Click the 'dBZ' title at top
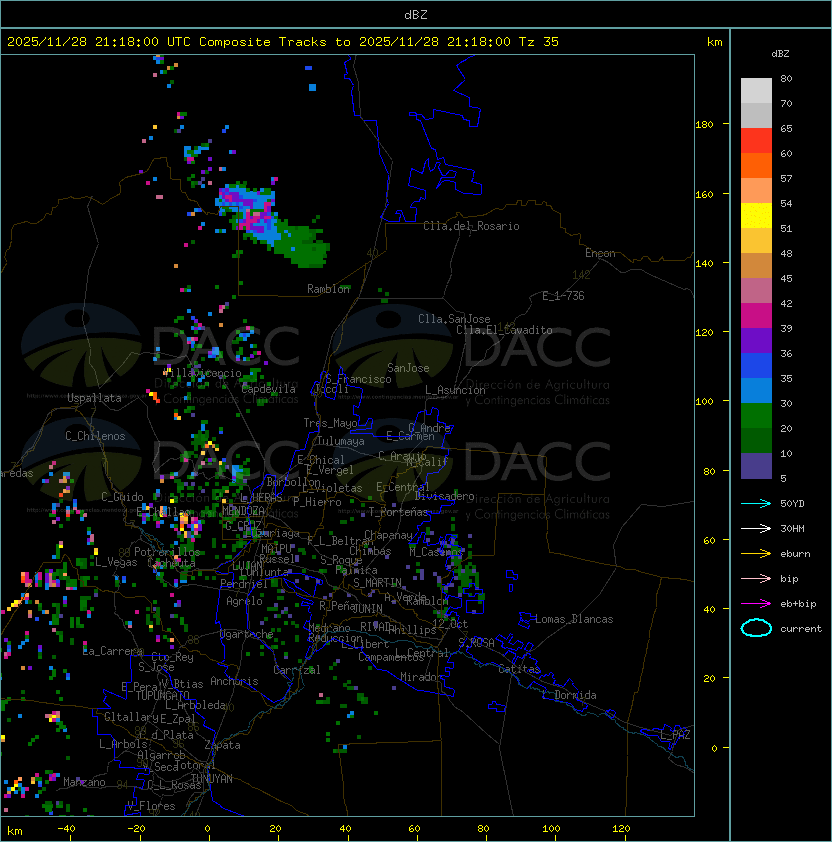 416,14
